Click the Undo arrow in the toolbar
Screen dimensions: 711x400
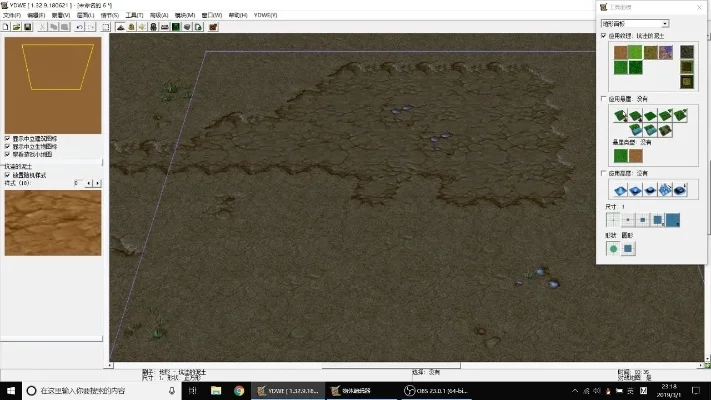[80, 27]
